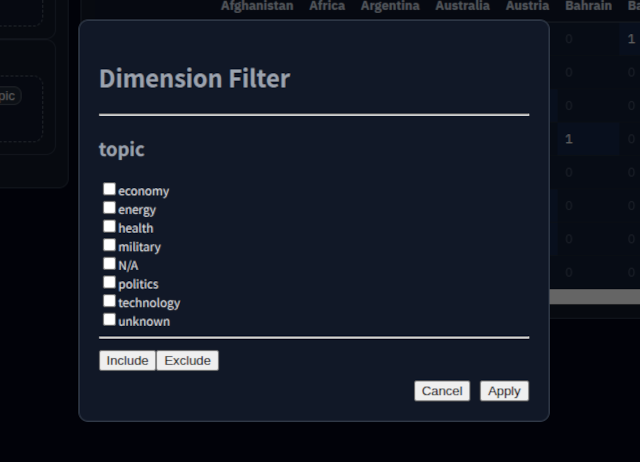
Task: Apply the dimension filter
Action: [x=504, y=391]
